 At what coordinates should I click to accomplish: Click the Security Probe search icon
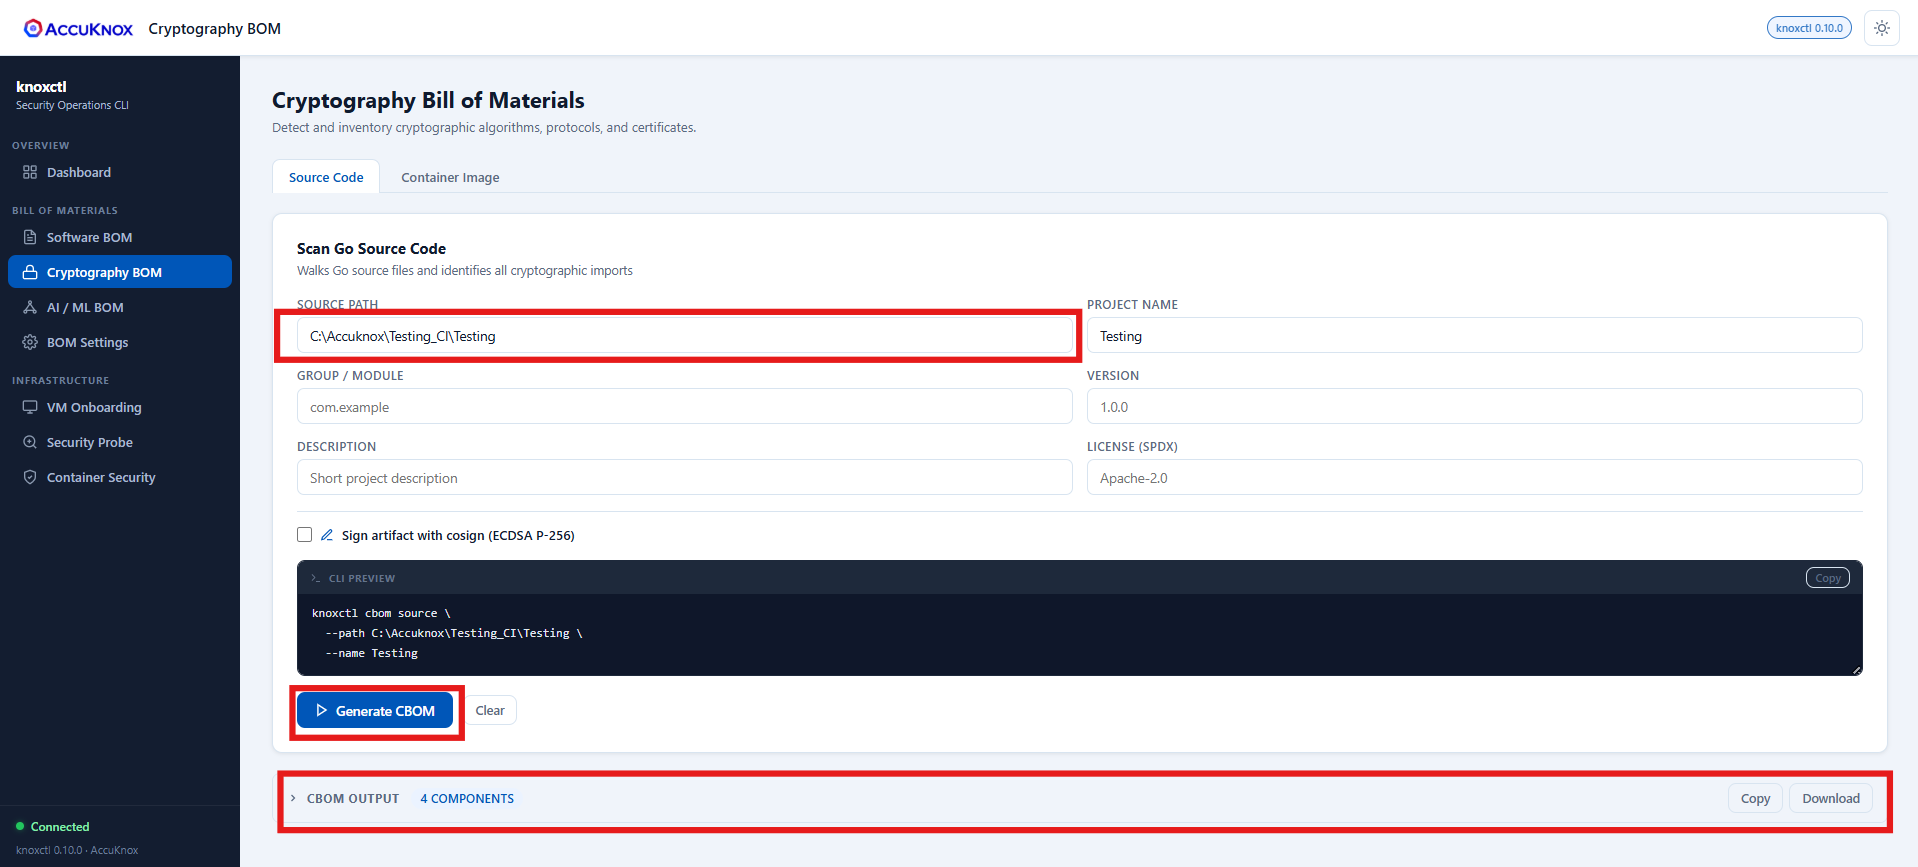[30, 442]
